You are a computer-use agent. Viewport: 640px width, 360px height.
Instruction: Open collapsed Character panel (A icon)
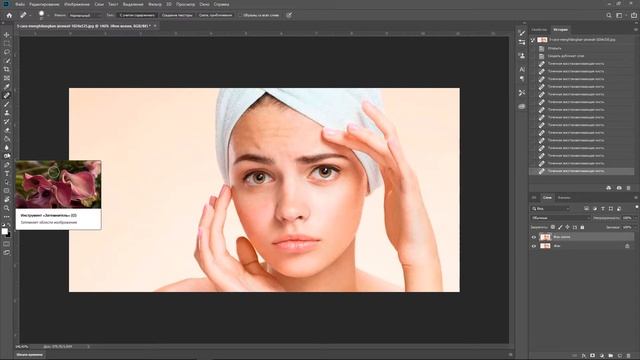(522, 69)
